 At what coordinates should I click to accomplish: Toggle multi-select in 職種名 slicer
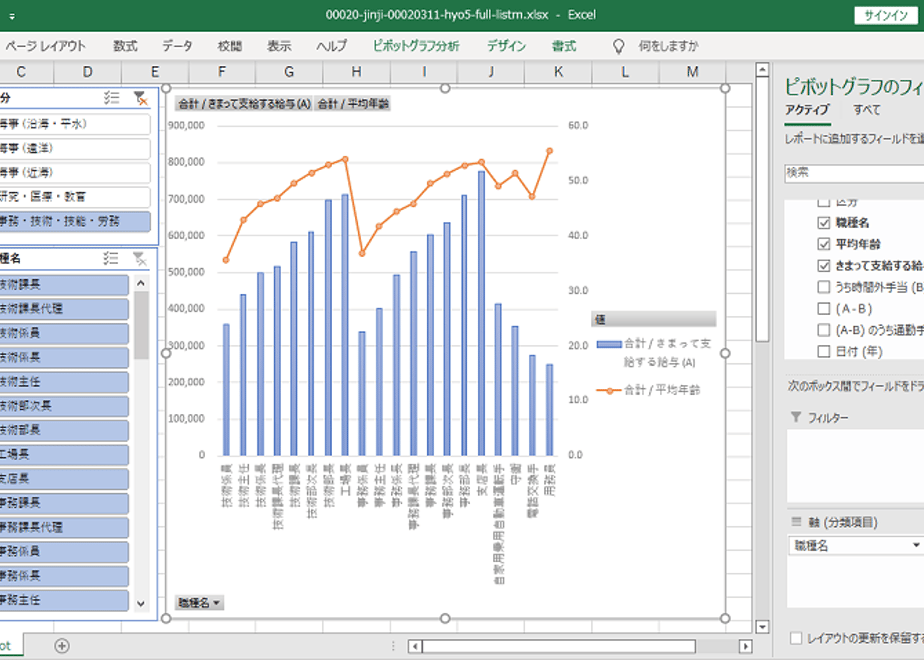(x=111, y=258)
